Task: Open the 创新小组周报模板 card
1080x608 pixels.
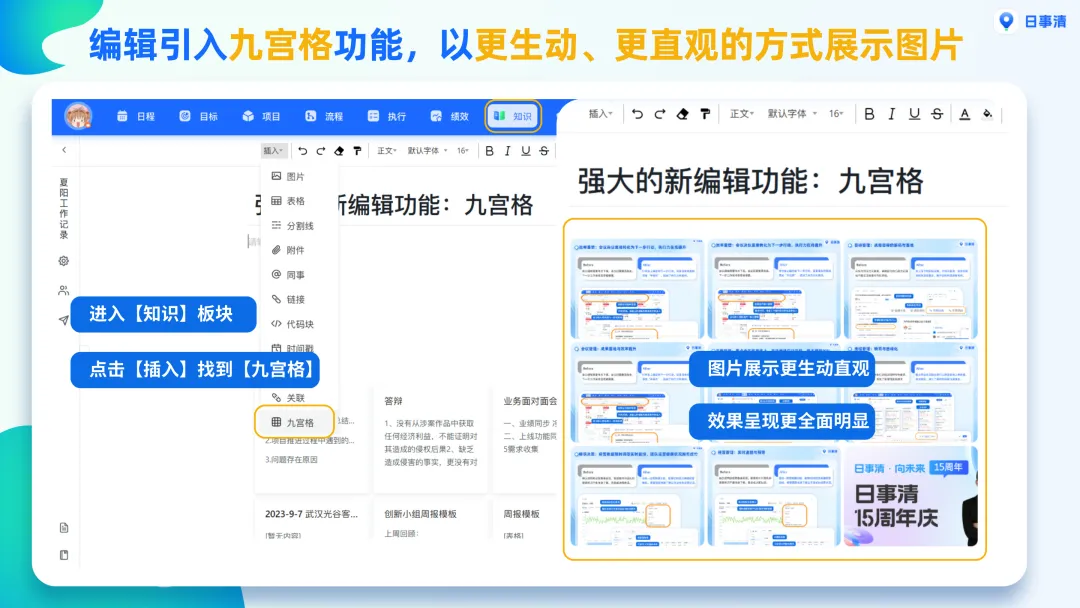Action: (x=430, y=522)
